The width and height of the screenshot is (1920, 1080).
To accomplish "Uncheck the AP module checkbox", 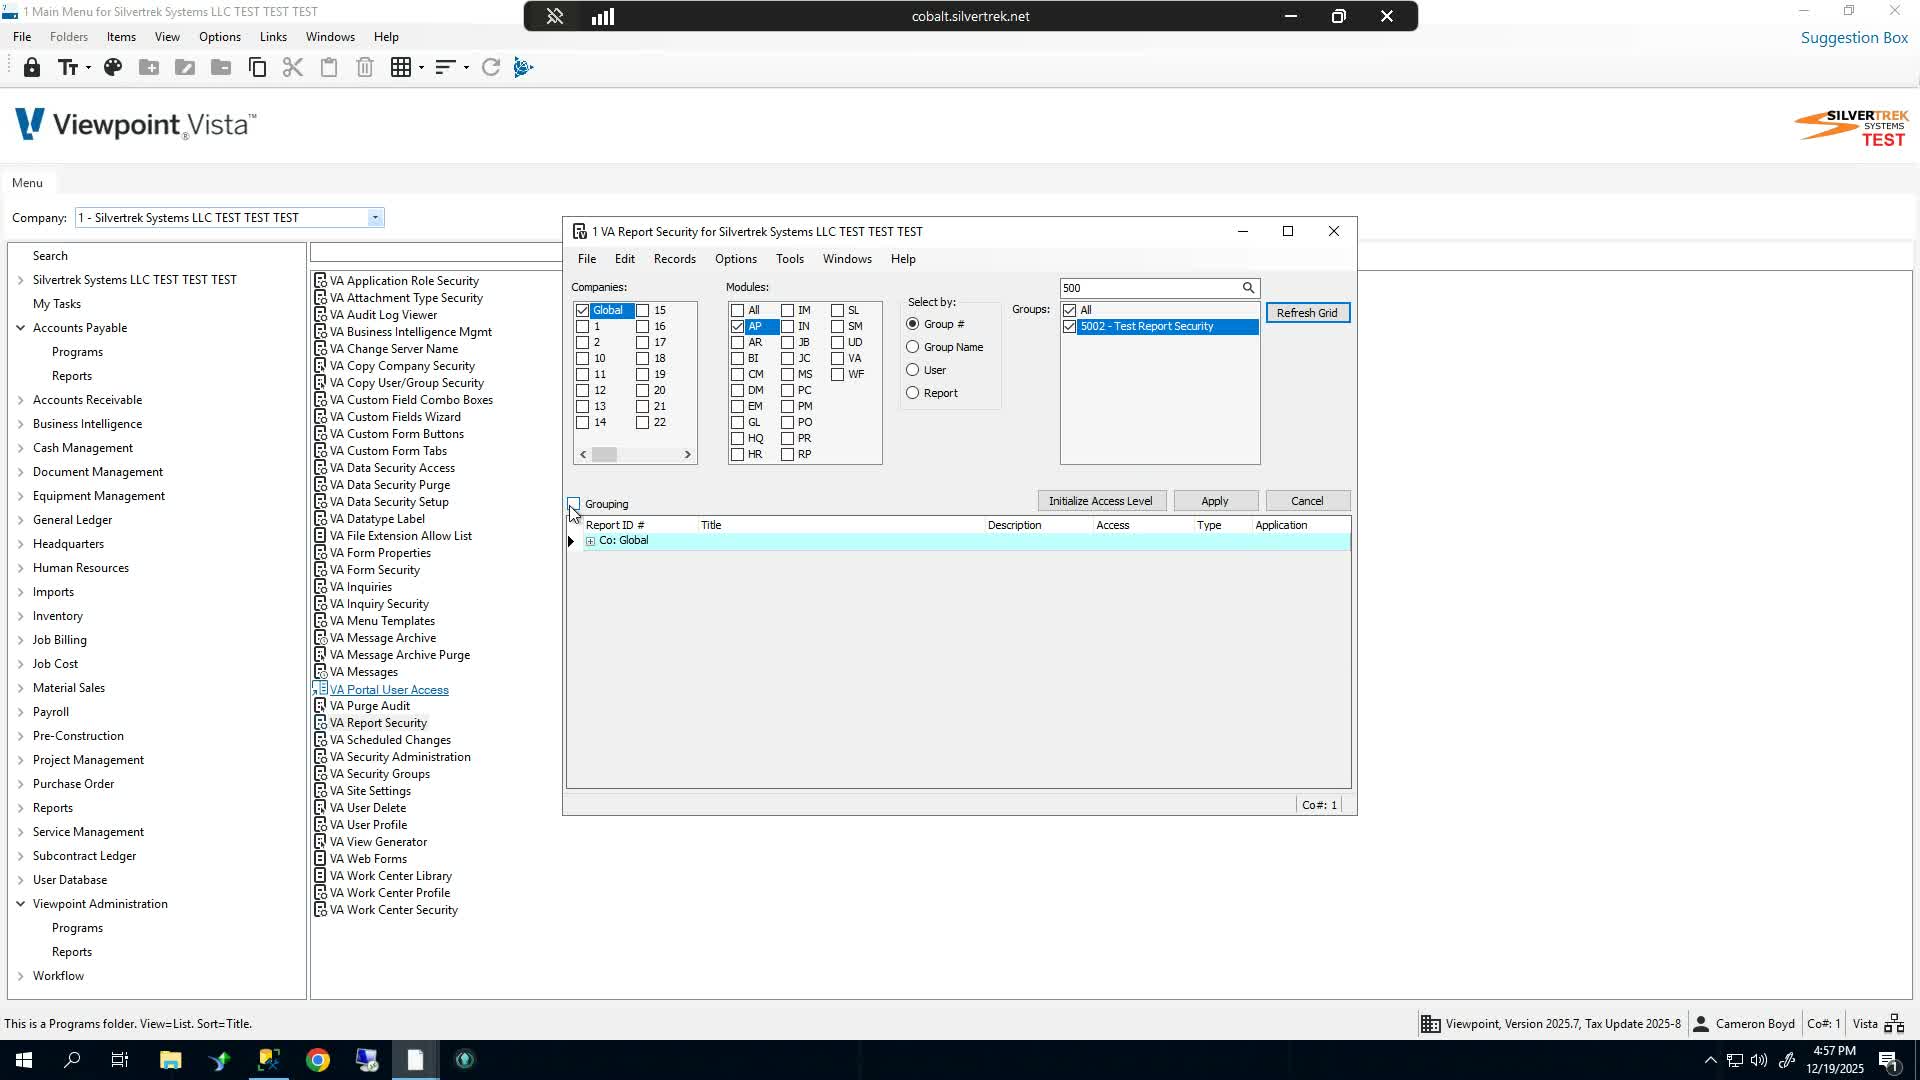I will click(x=737, y=327).
